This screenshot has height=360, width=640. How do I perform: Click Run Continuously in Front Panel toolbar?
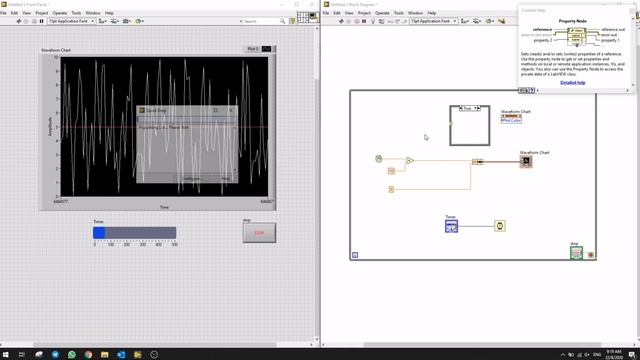[x=27, y=21]
